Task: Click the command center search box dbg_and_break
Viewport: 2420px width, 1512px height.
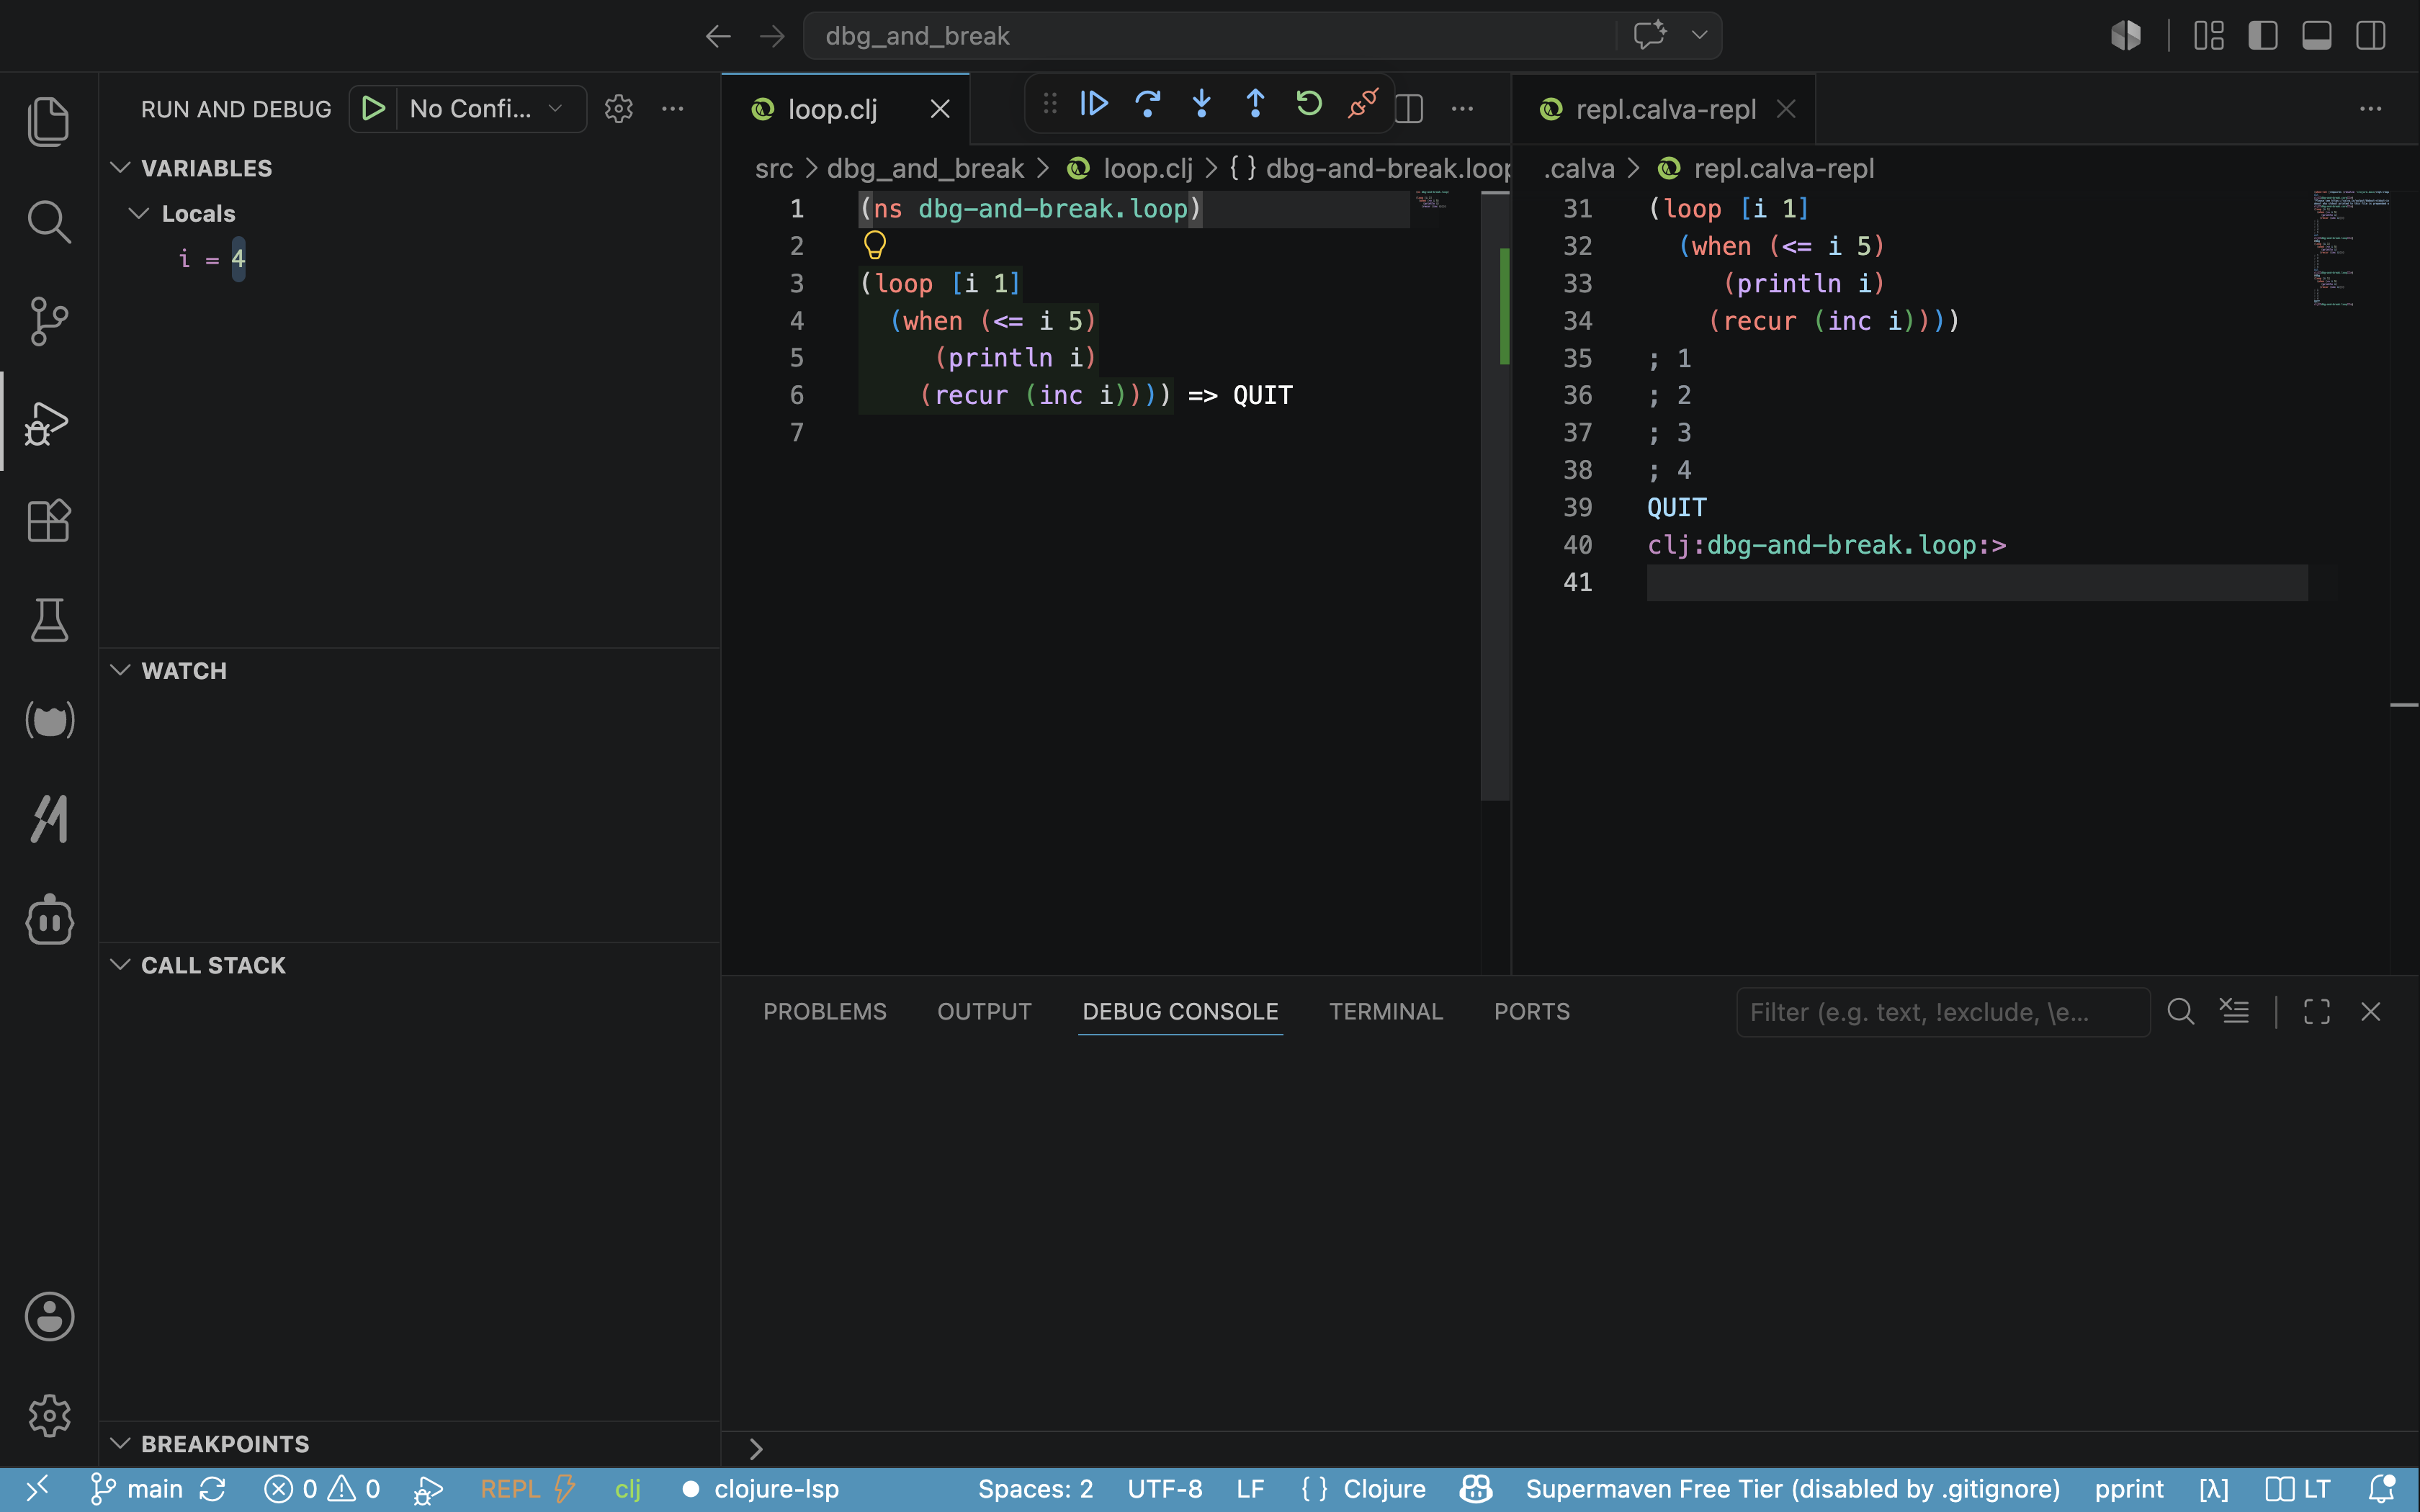Action: click(1210, 36)
